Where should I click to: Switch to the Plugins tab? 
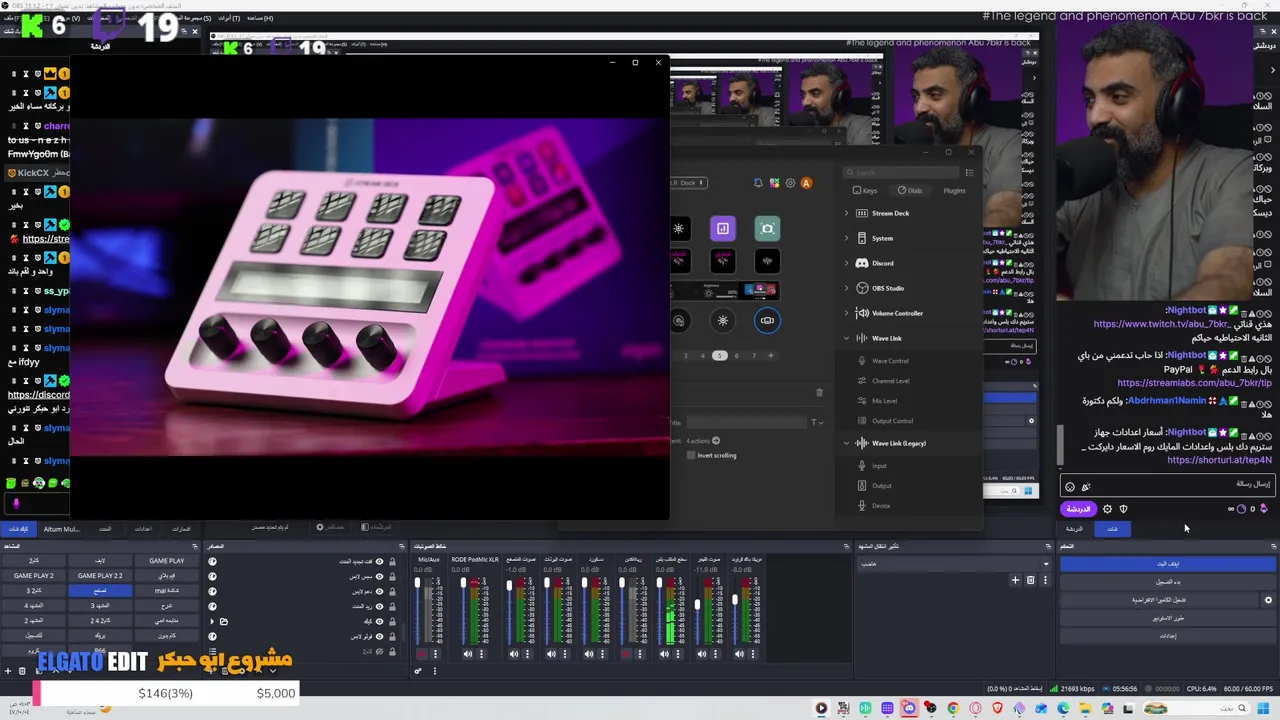tap(954, 190)
